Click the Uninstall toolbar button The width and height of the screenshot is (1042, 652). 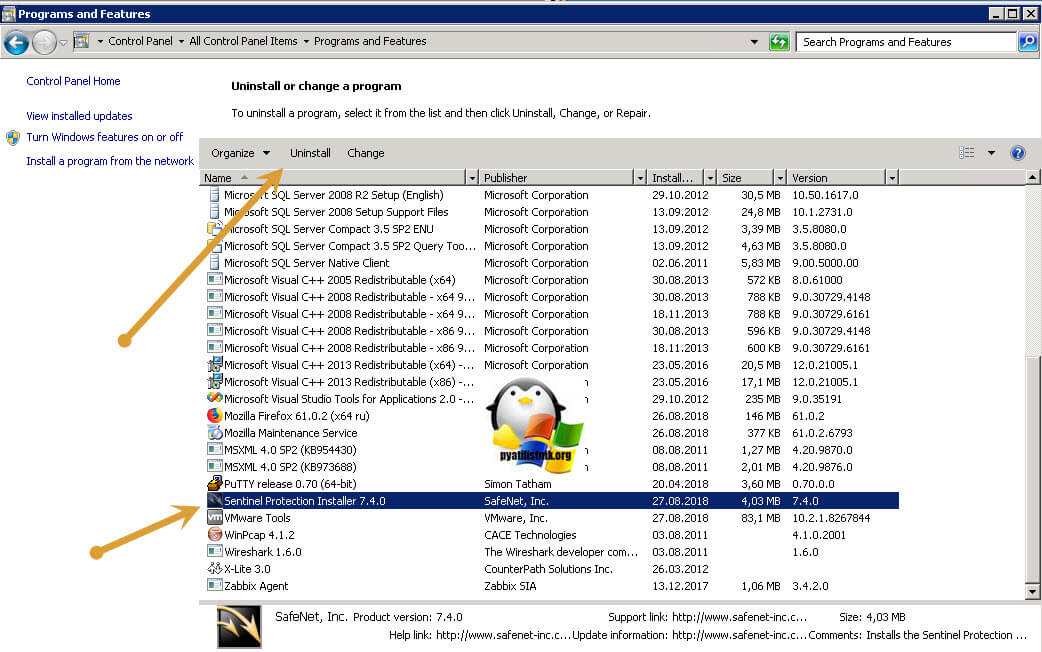tap(310, 153)
